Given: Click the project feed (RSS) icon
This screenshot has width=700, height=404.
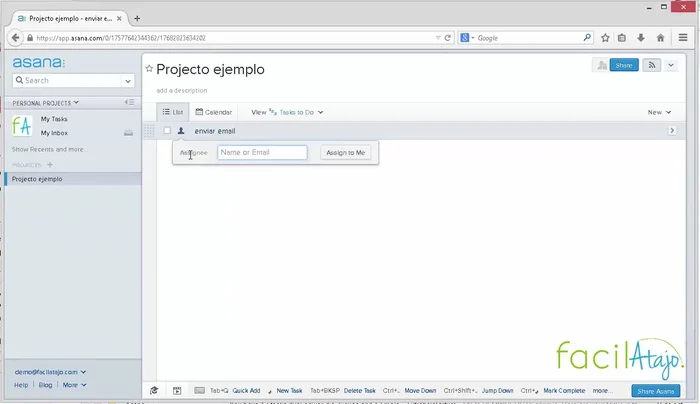Looking at the screenshot, I should [x=652, y=65].
